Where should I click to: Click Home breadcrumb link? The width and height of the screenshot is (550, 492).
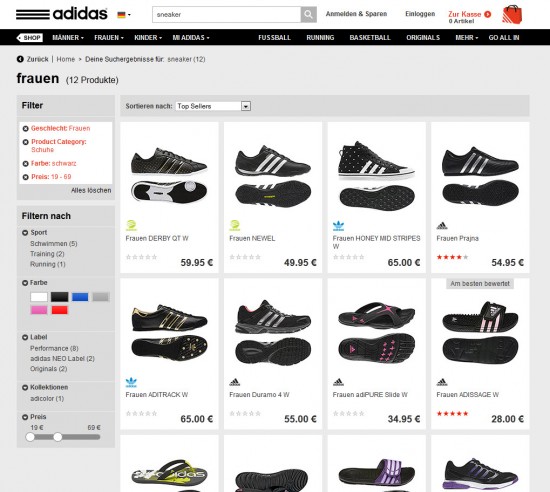pos(66,59)
